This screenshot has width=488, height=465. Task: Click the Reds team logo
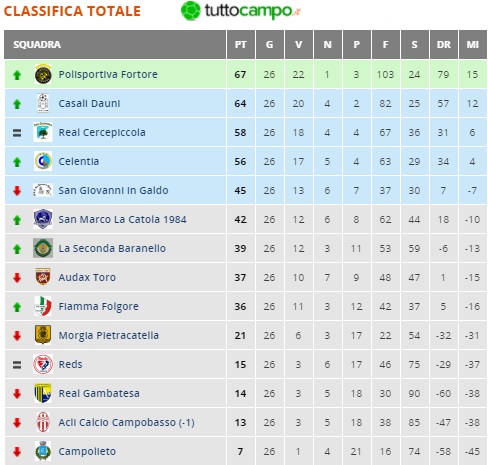click(43, 364)
